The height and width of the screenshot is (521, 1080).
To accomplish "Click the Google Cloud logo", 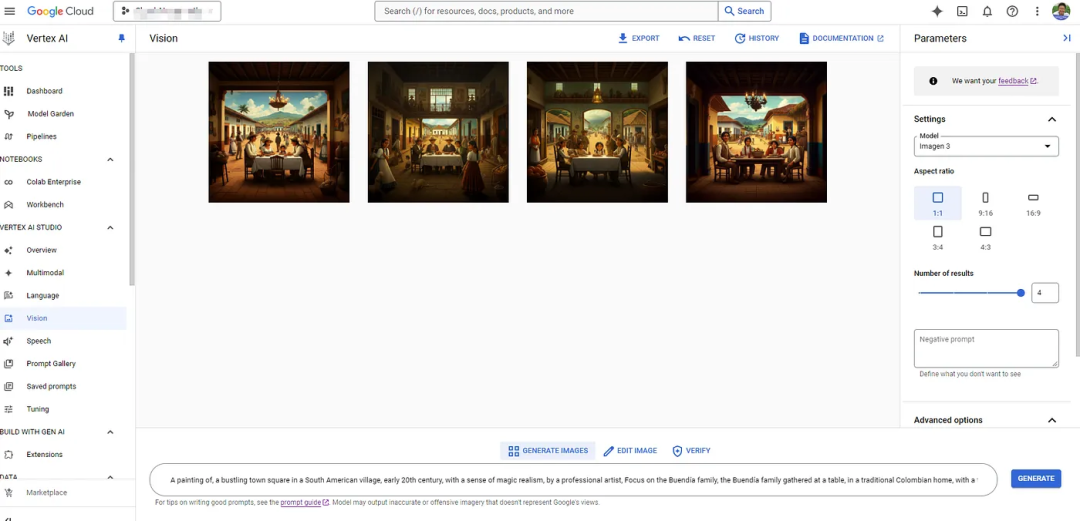I will (61, 11).
